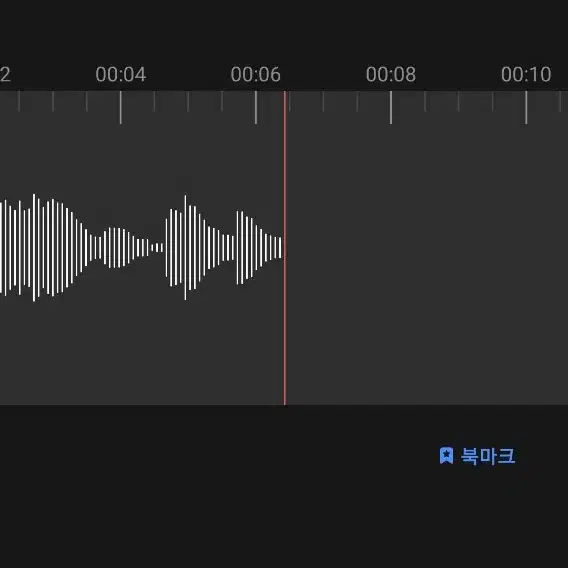This screenshot has width=568, height=568.
Task: Tap the 북마크 text button
Action: click(x=488, y=456)
